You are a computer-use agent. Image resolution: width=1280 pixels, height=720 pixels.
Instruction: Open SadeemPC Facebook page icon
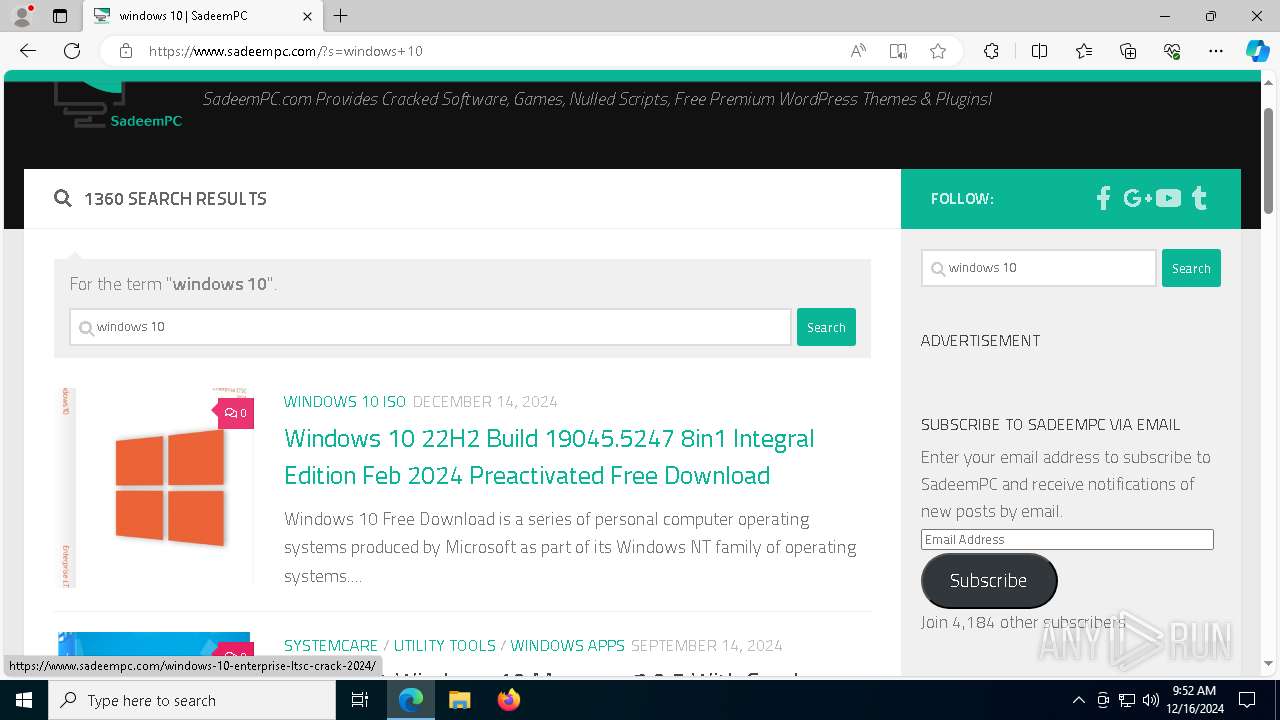1103,198
